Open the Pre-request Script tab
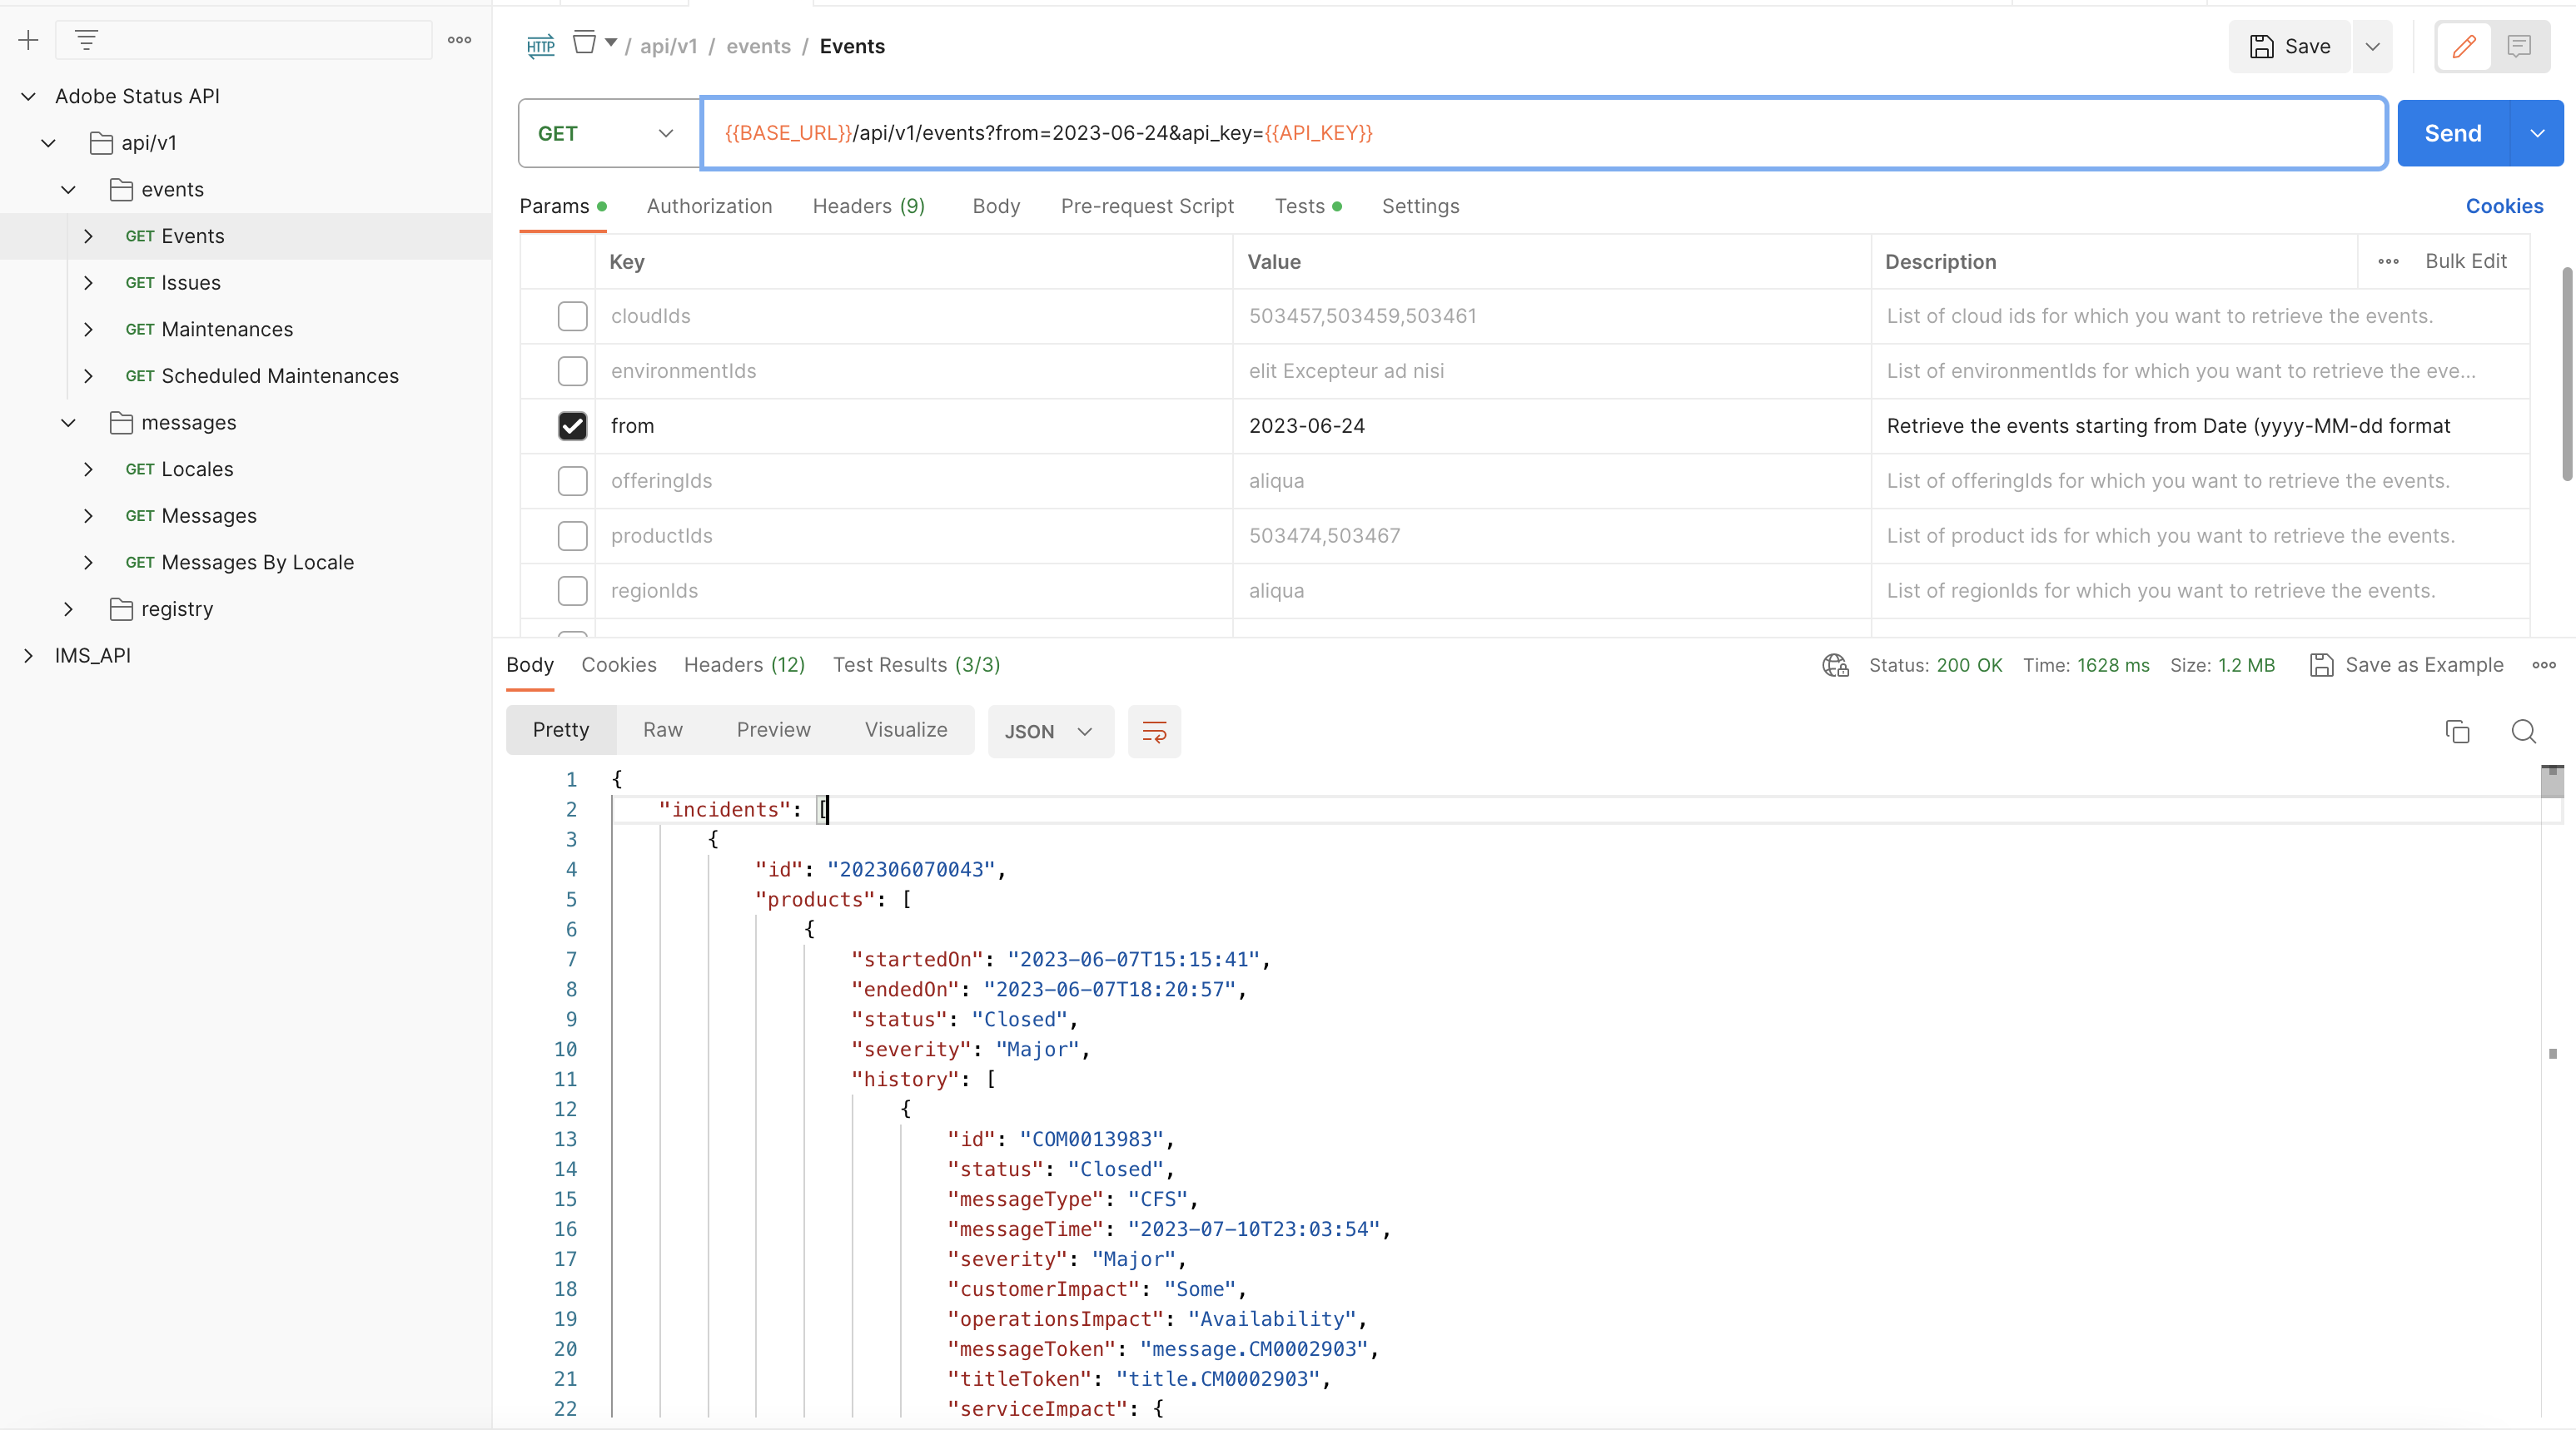The image size is (2576, 1430). [x=1147, y=206]
